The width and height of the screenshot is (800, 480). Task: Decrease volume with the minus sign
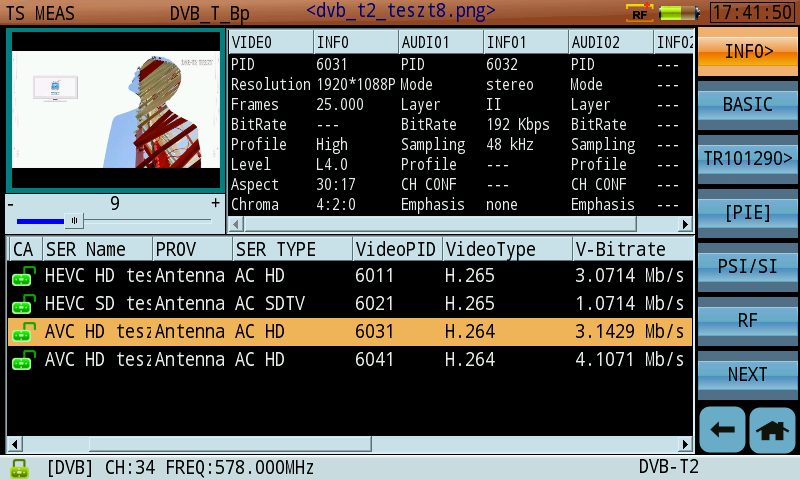click(x=11, y=203)
